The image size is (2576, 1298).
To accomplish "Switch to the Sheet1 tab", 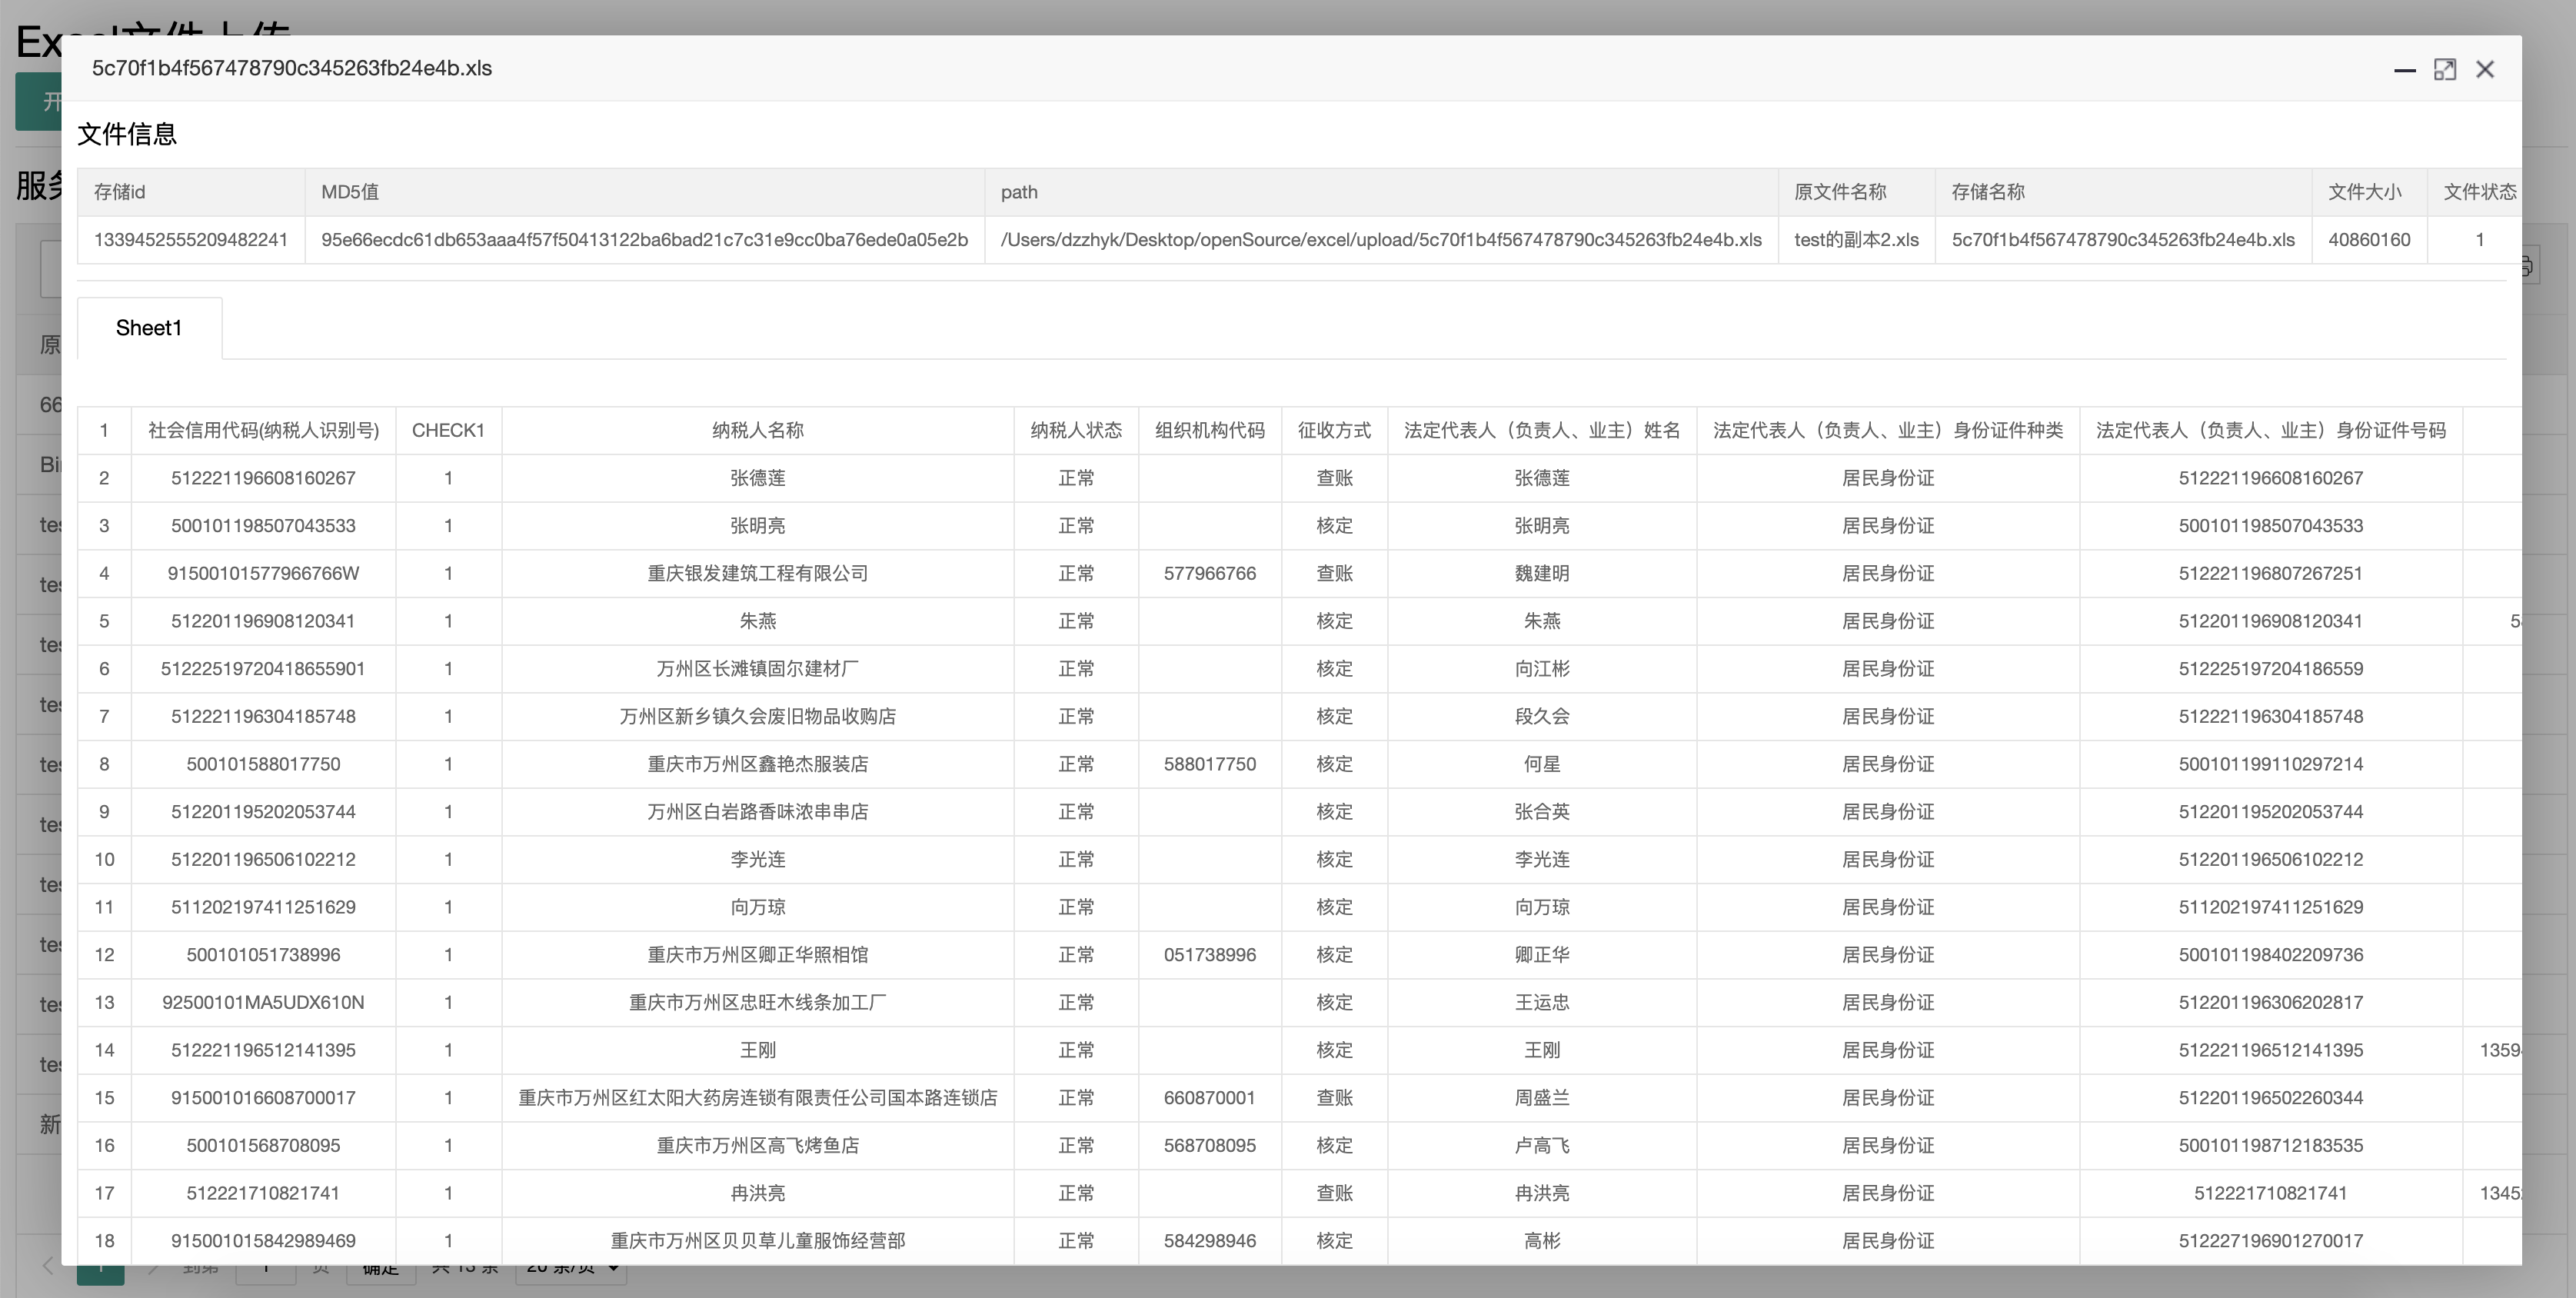I will point(149,328).
